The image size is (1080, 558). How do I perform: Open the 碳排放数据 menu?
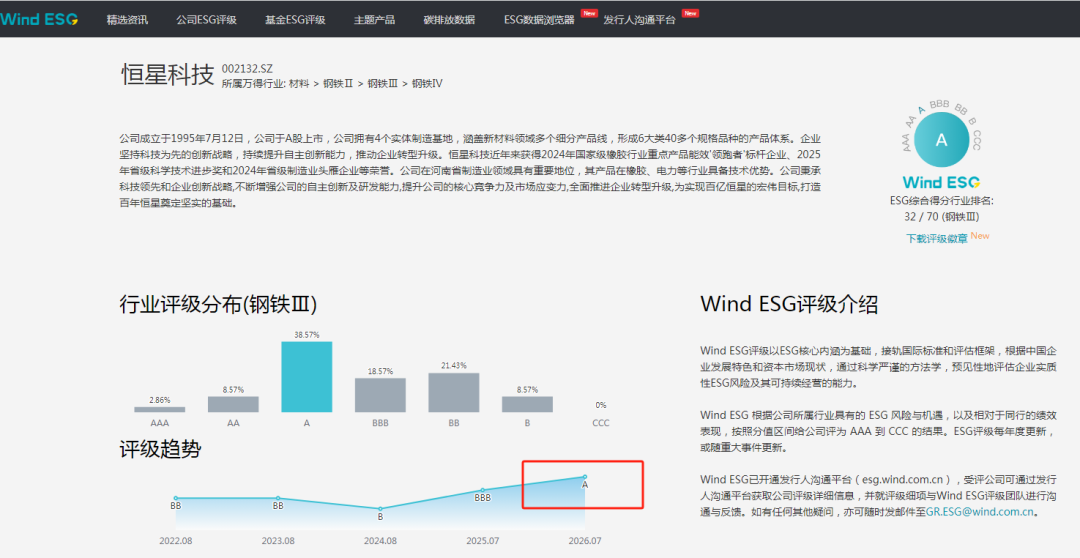[x=449, y=20]
